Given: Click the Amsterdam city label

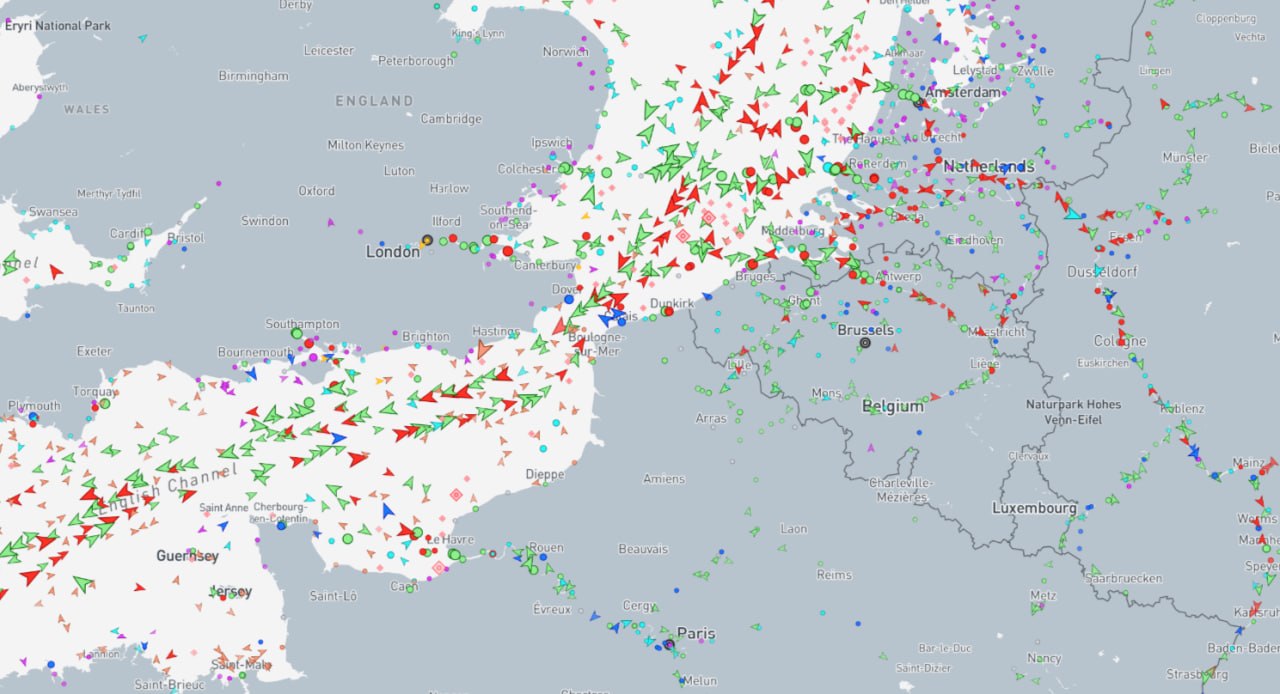Looking at the screenshot, I should (963, 92).
